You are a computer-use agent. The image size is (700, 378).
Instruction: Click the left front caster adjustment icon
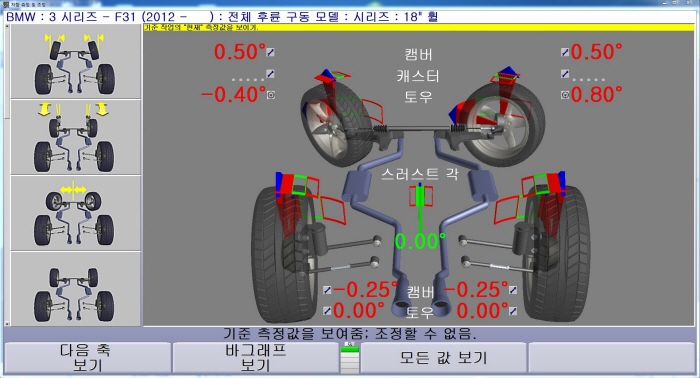[x=271, y=74]
